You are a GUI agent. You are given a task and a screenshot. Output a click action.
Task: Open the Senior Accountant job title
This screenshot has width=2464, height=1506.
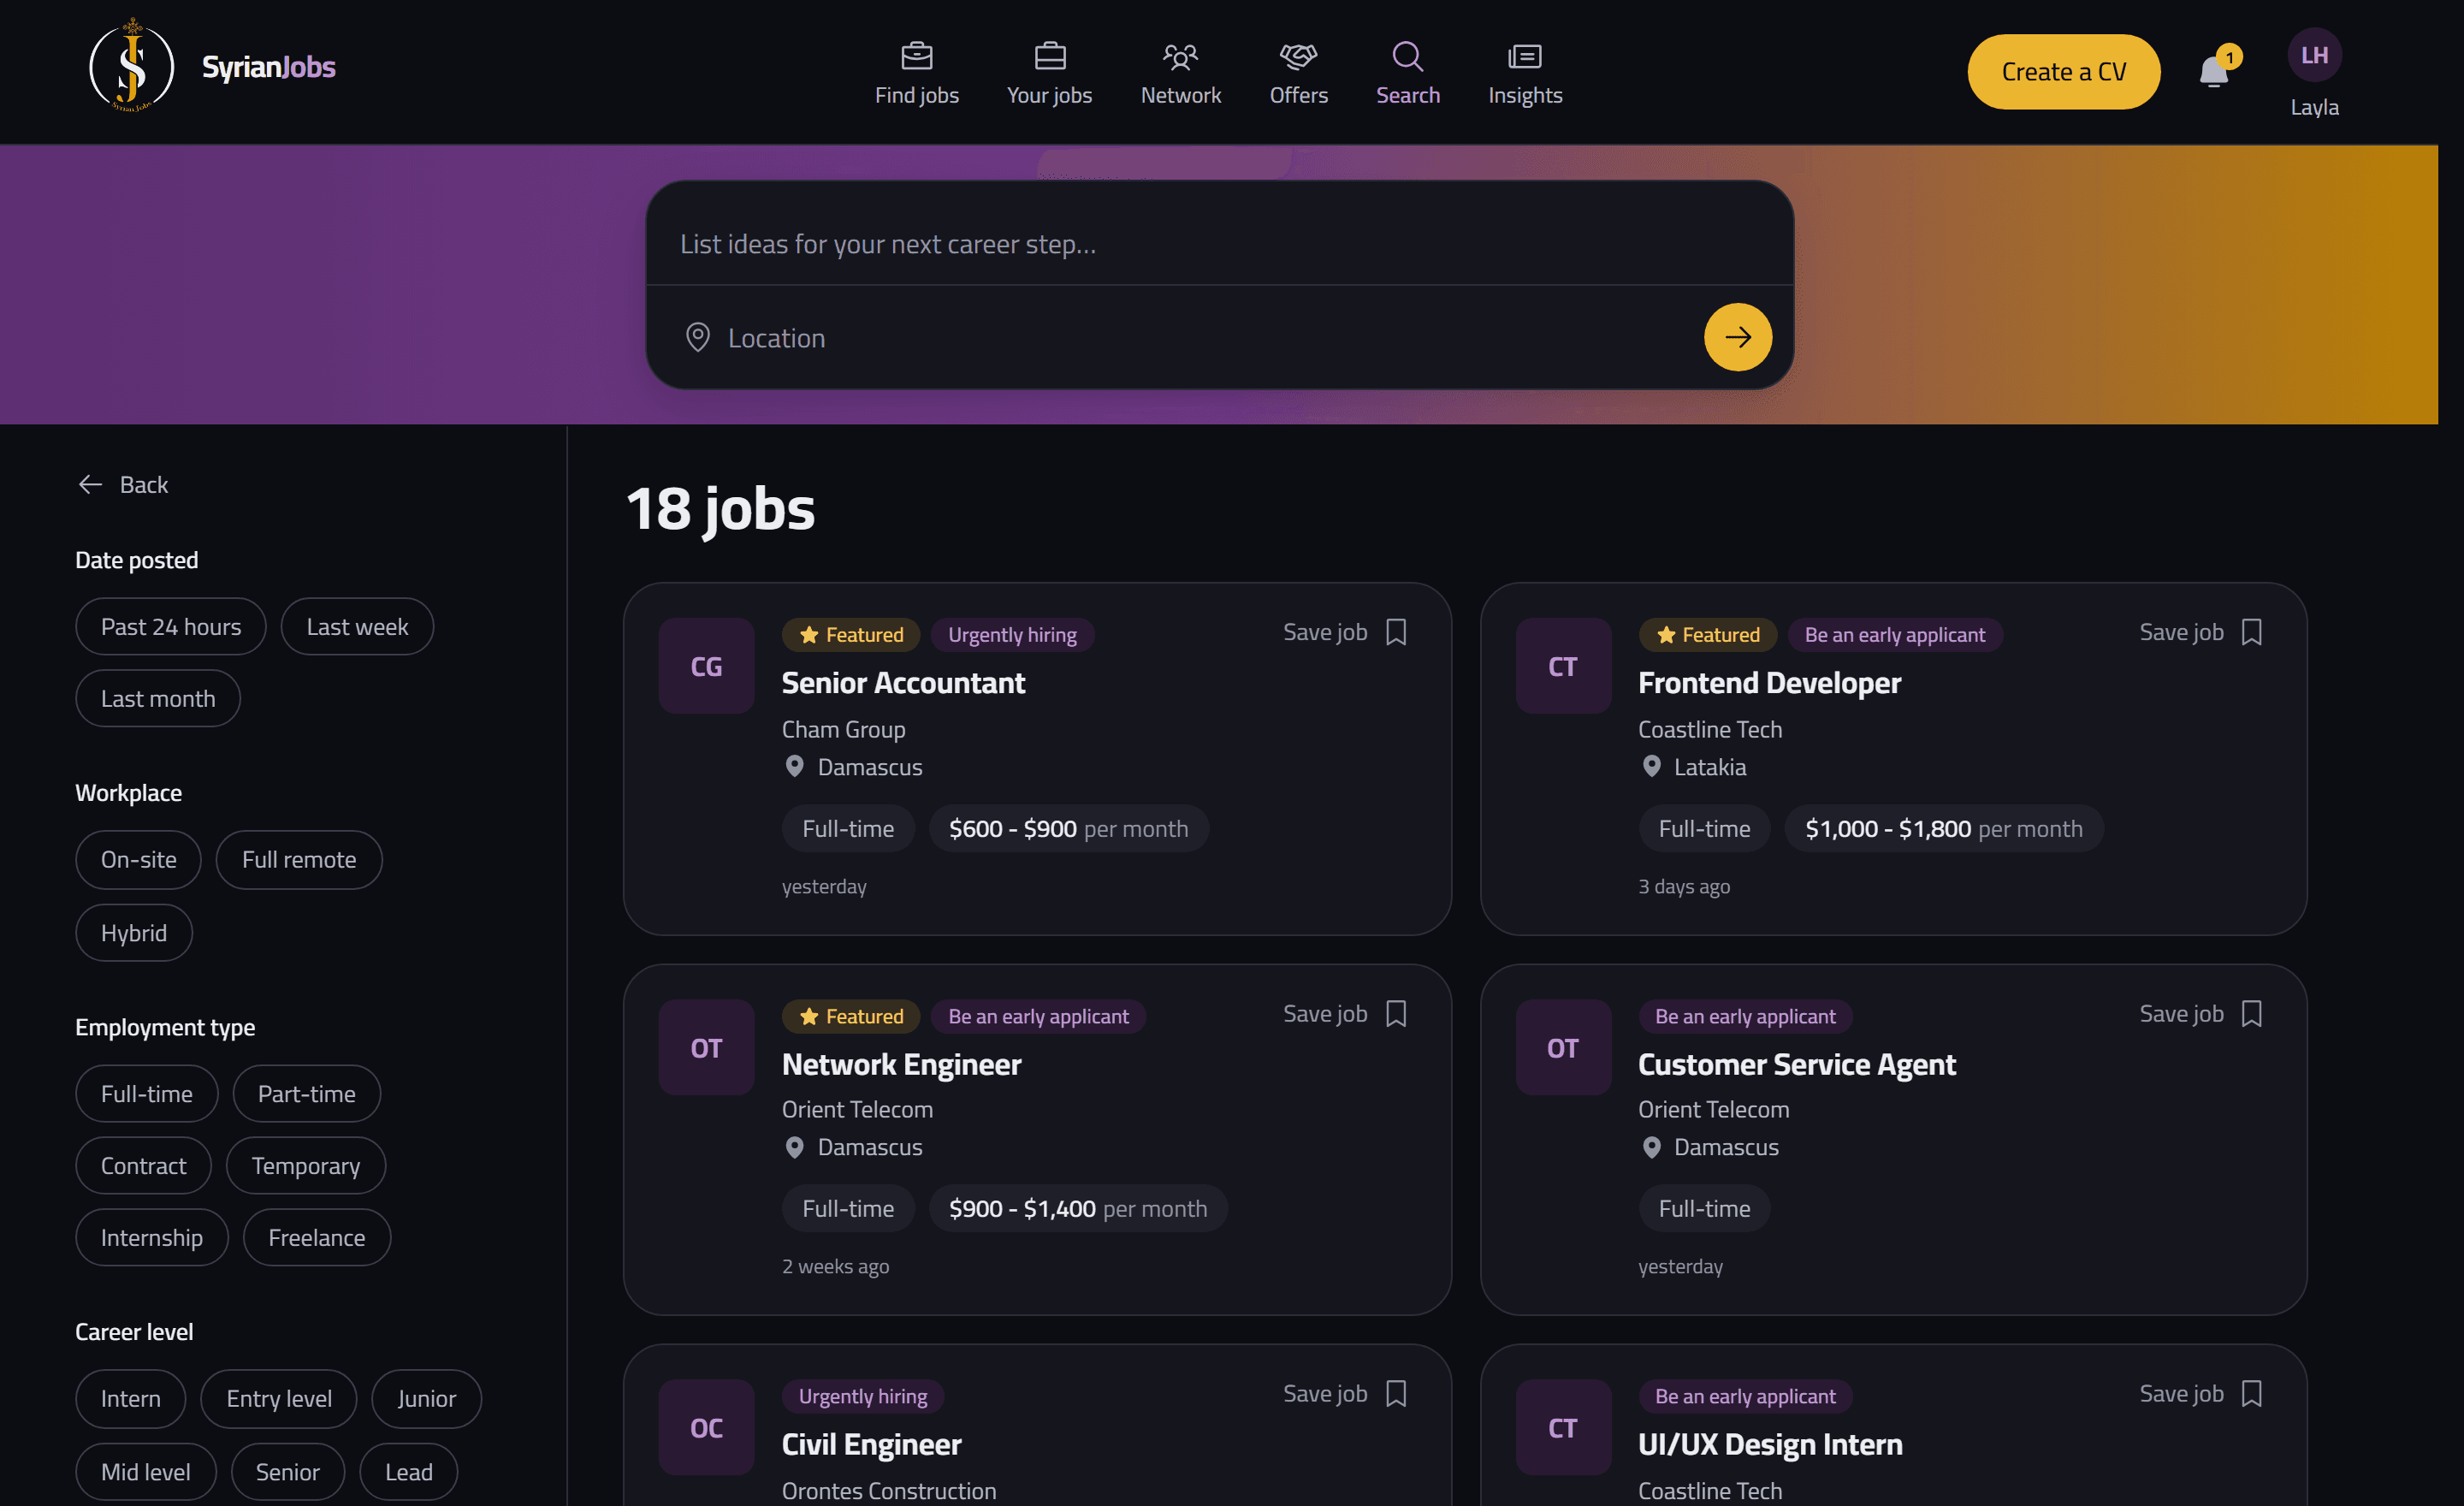click(903, 682)
